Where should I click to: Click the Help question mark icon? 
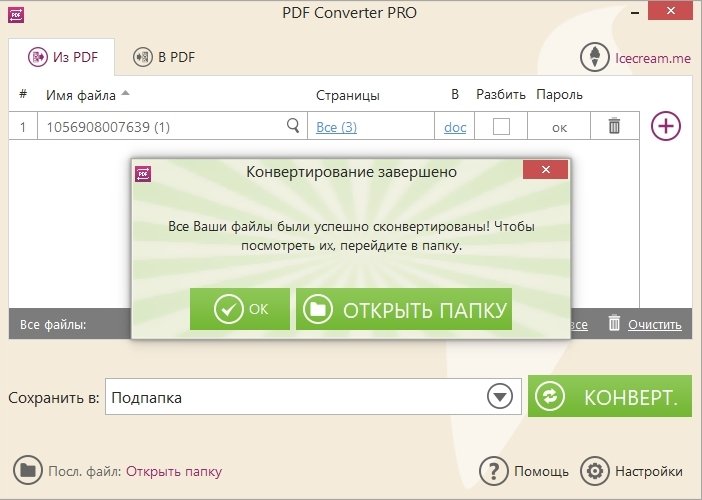(x=493, y=471)
